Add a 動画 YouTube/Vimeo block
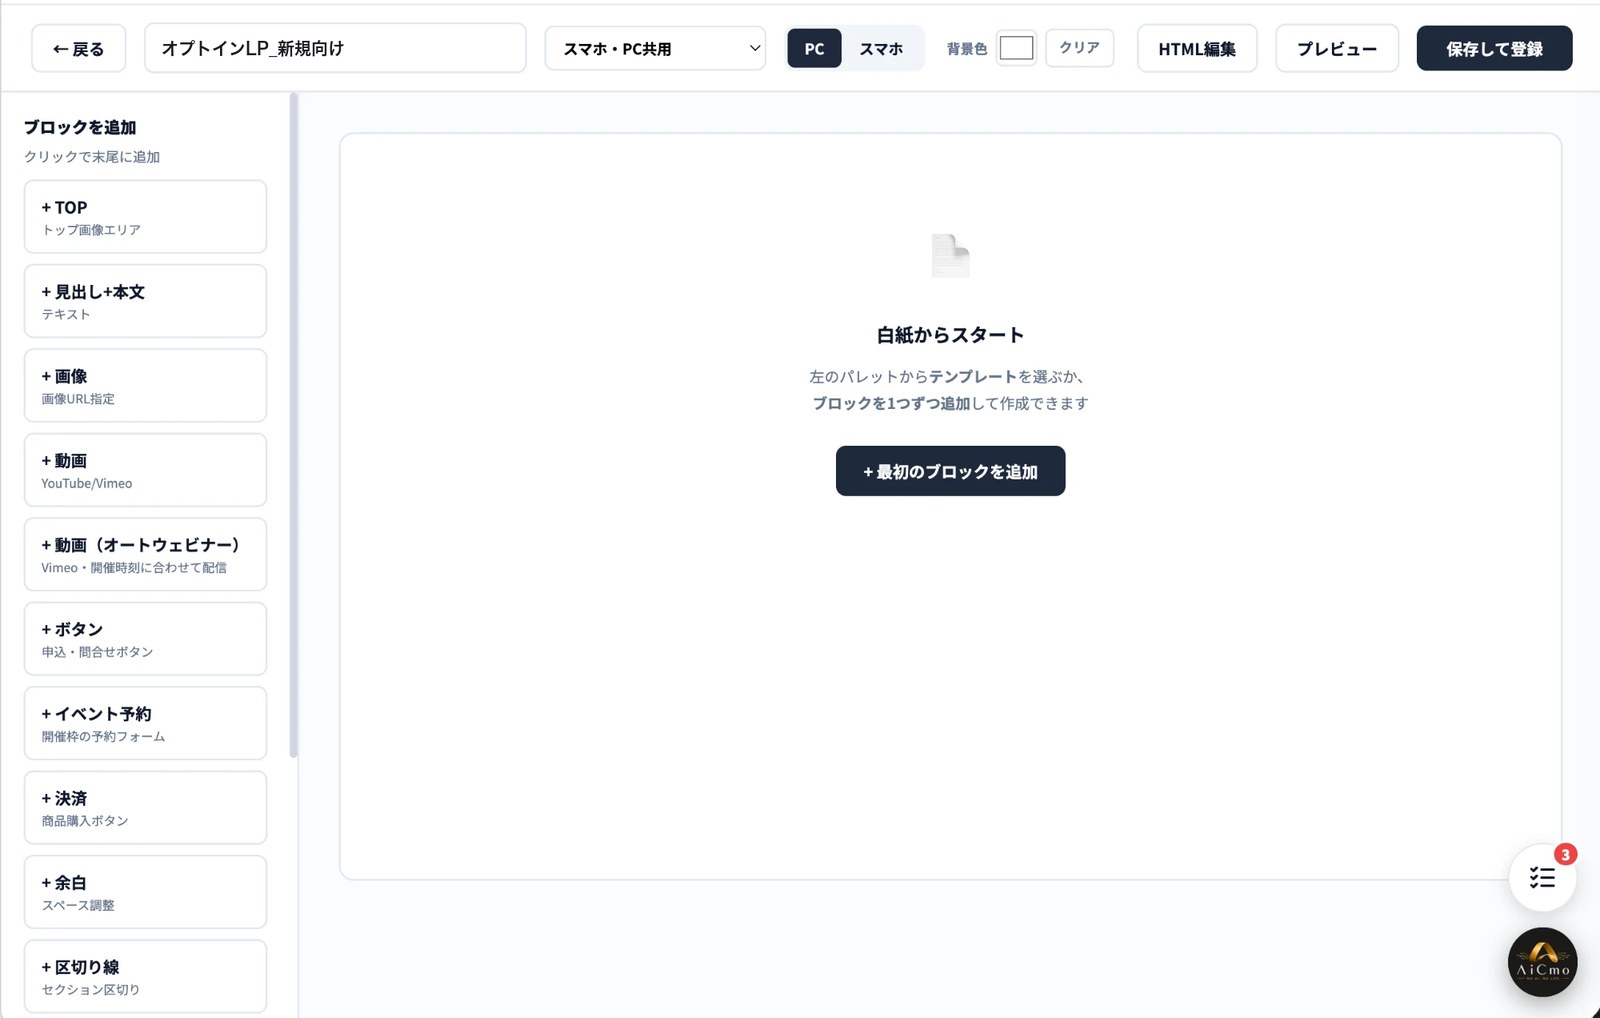Image resolution: width=1600 pixels, height=1018 pixels. coord(145,470)
